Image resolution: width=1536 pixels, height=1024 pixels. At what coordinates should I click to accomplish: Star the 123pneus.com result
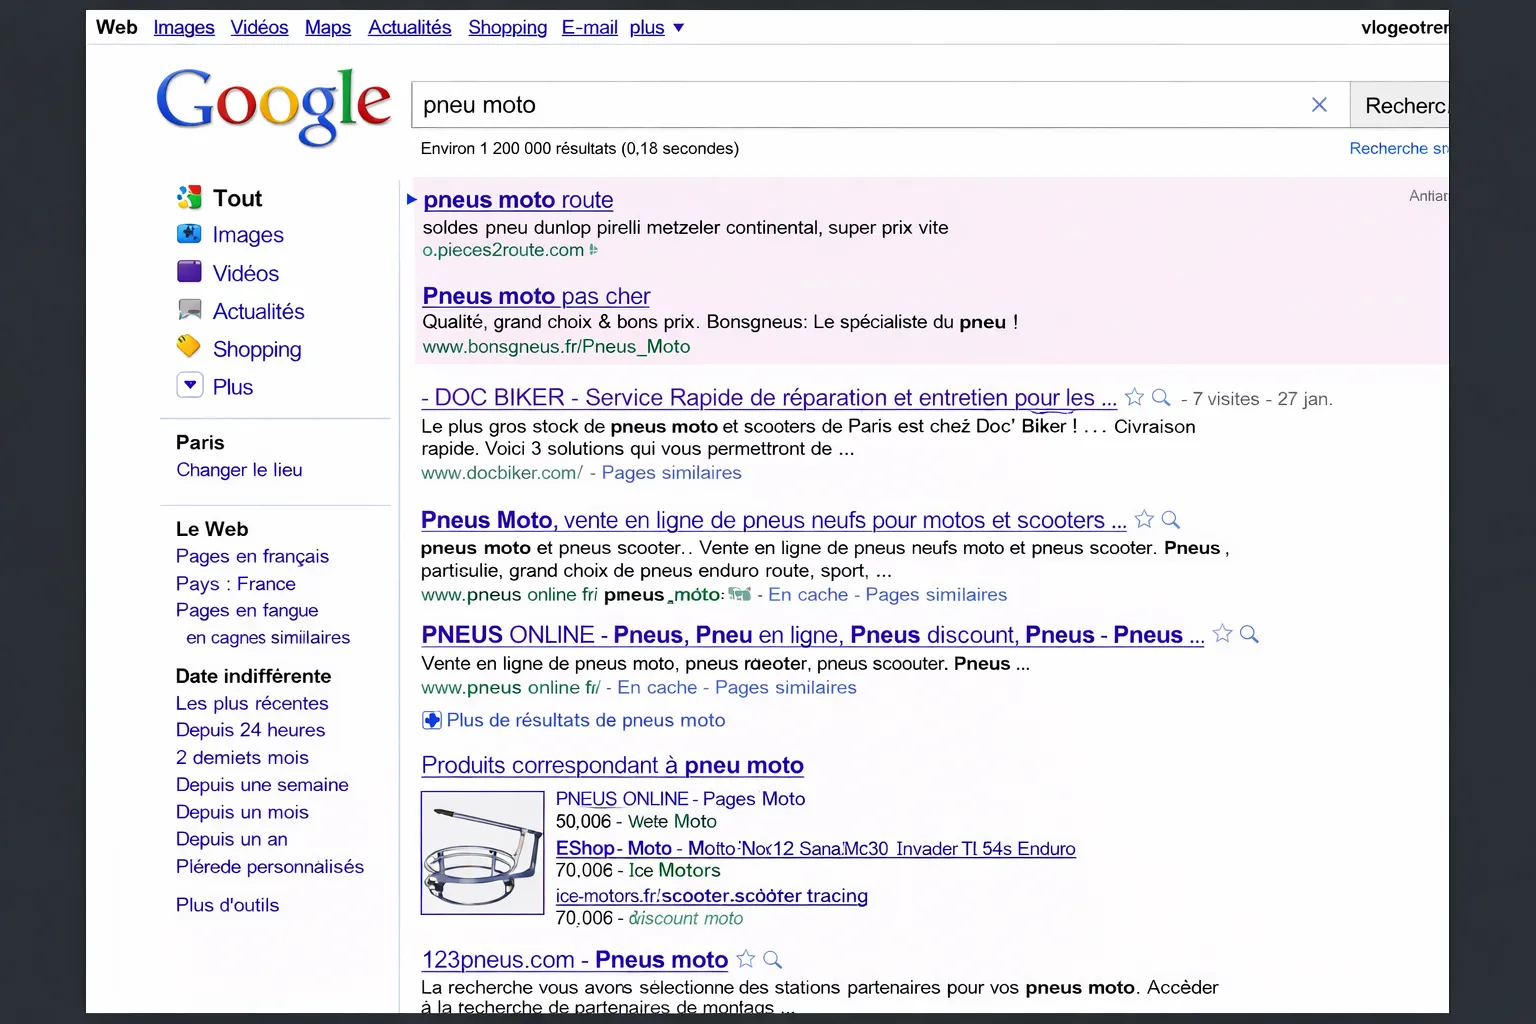click(745, 959)
